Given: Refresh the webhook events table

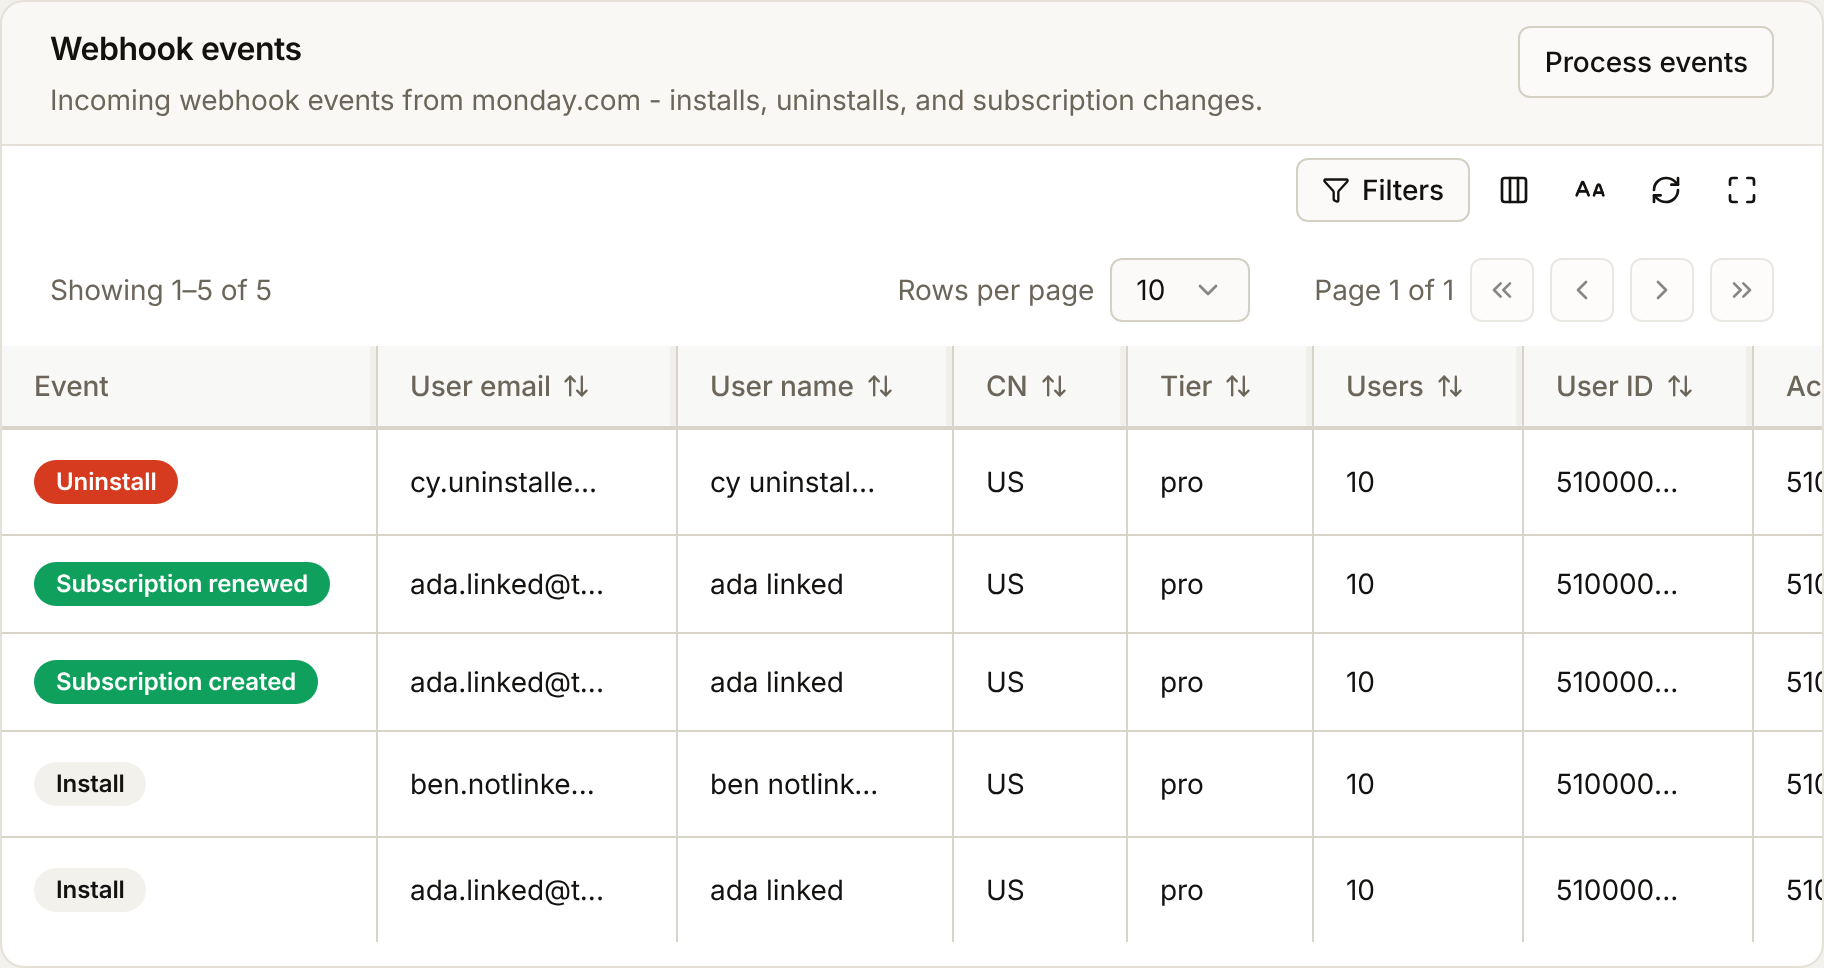Looking at the screenshot, I should click(x=1666, y=190).
